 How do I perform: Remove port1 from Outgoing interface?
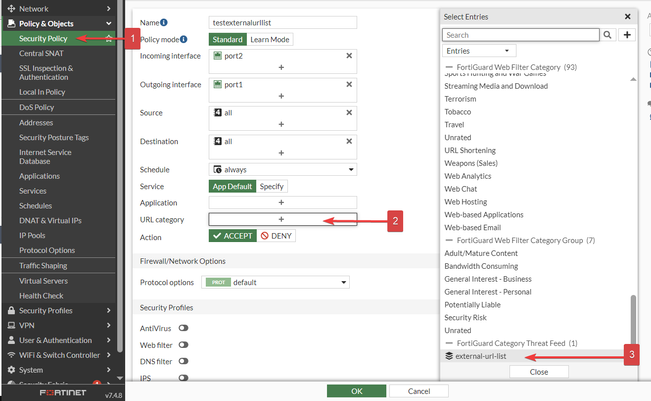coord(349,85)
